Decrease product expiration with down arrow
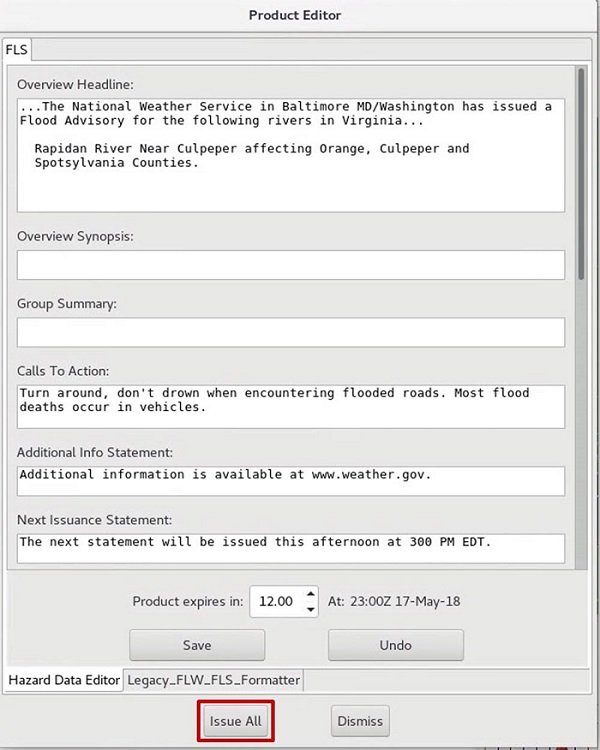The height and width of the screenshot is (750, 600). pyautogui.click(x=311, y=609)
